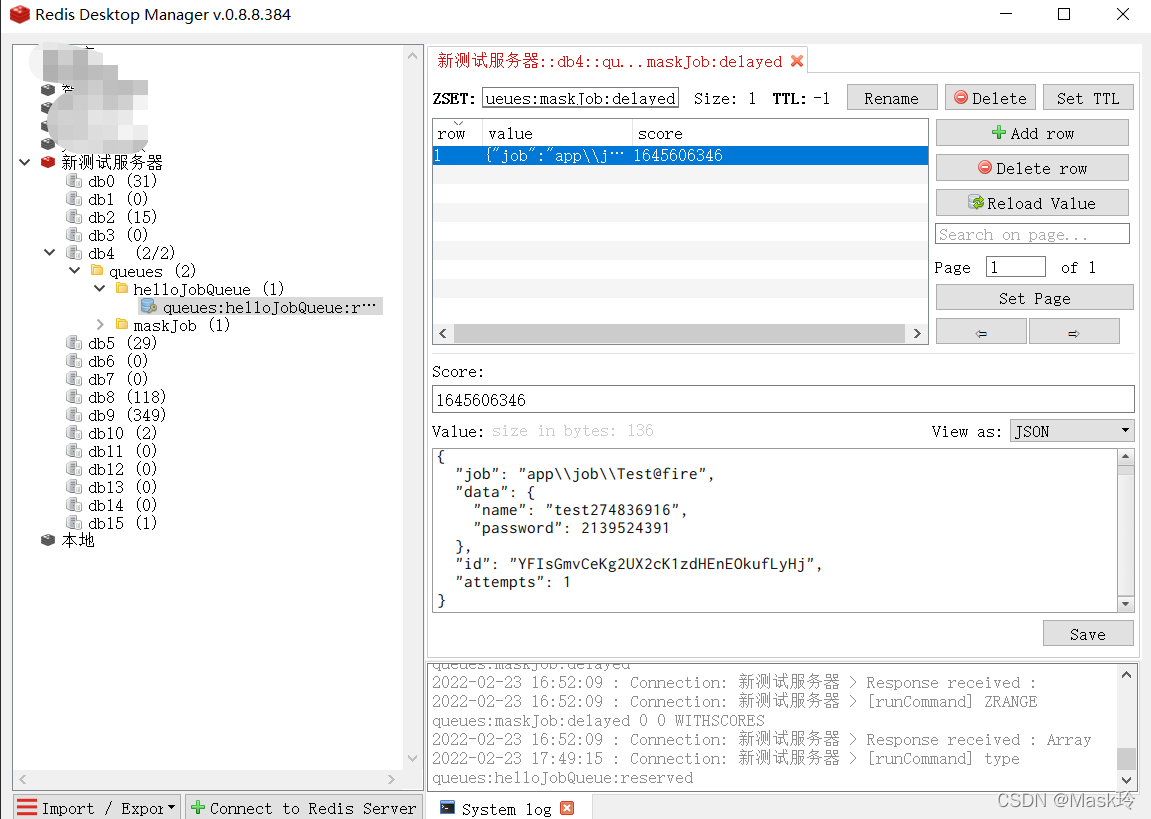Screen dimensions: 1151x819
Task: Collapse the db4 database node
Action: point(49,252)
